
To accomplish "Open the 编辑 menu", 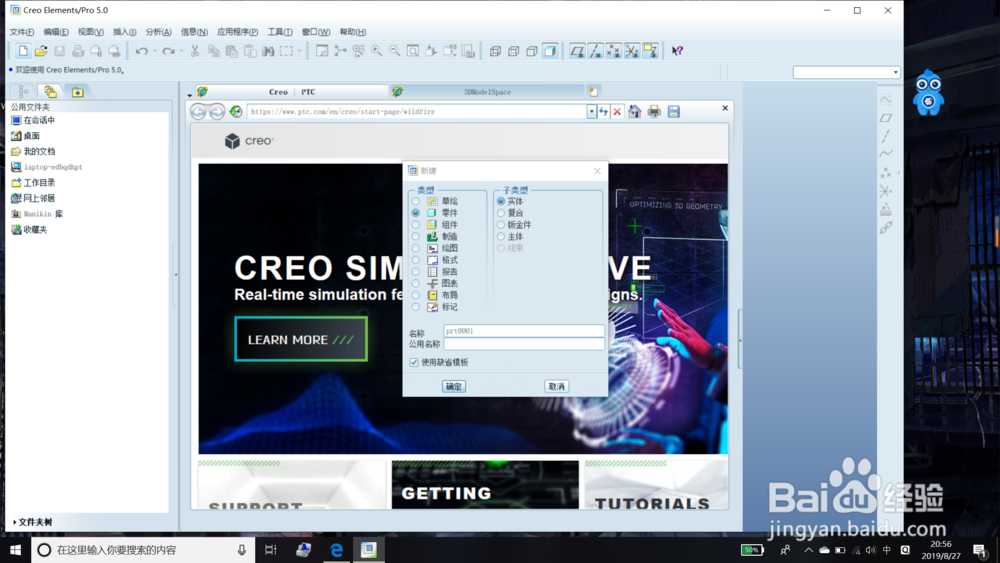I will point(55,32).
